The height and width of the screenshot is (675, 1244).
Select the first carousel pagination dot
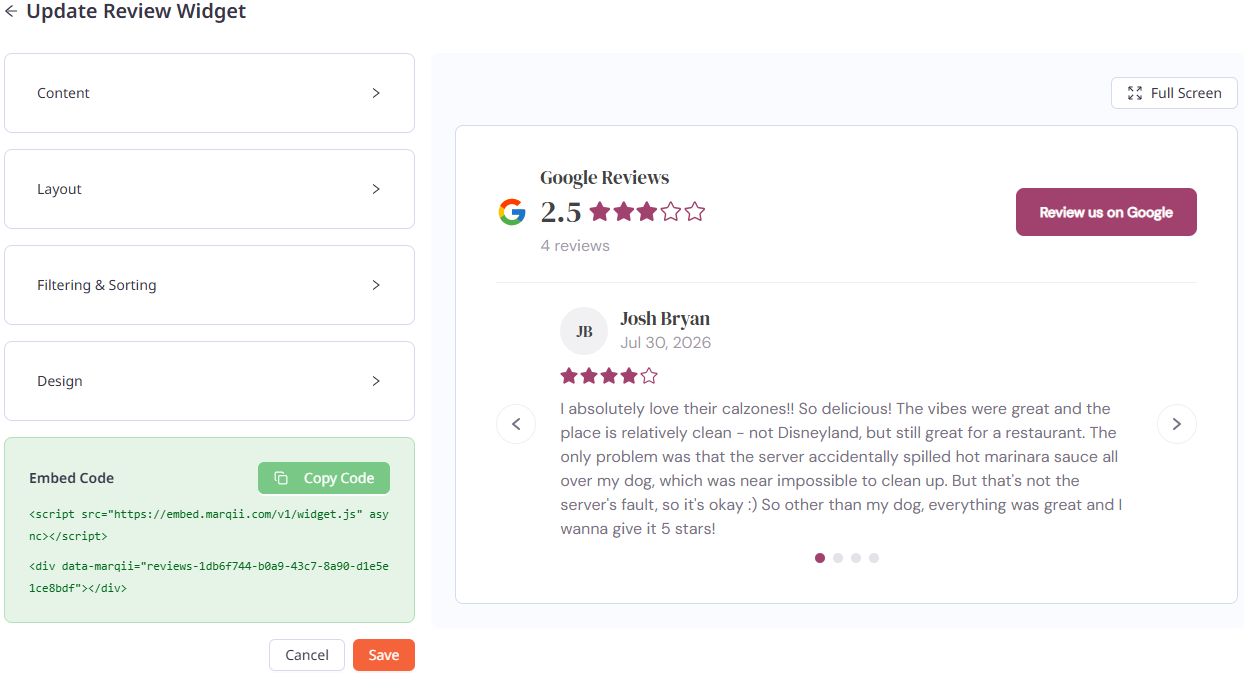tap(820, 558)
